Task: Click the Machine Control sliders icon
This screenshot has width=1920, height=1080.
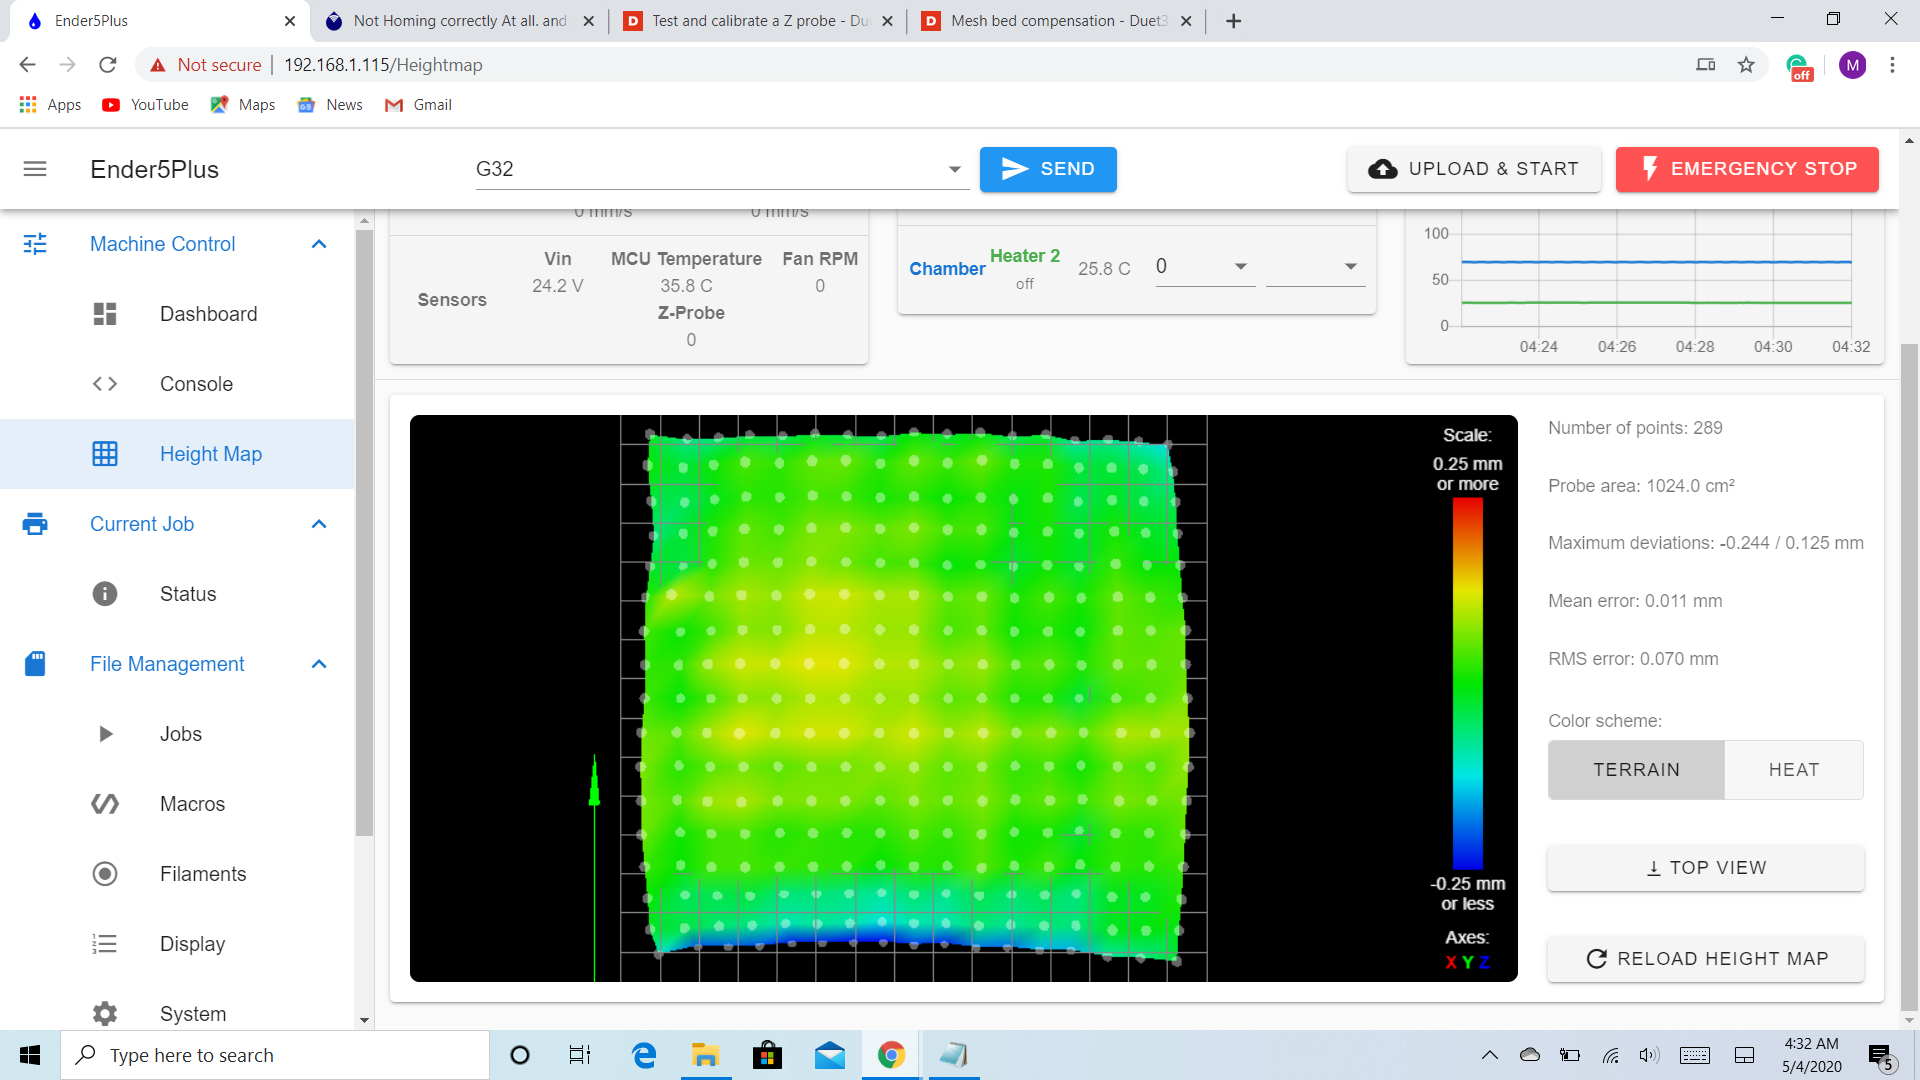Action: (x=35, y=244)
